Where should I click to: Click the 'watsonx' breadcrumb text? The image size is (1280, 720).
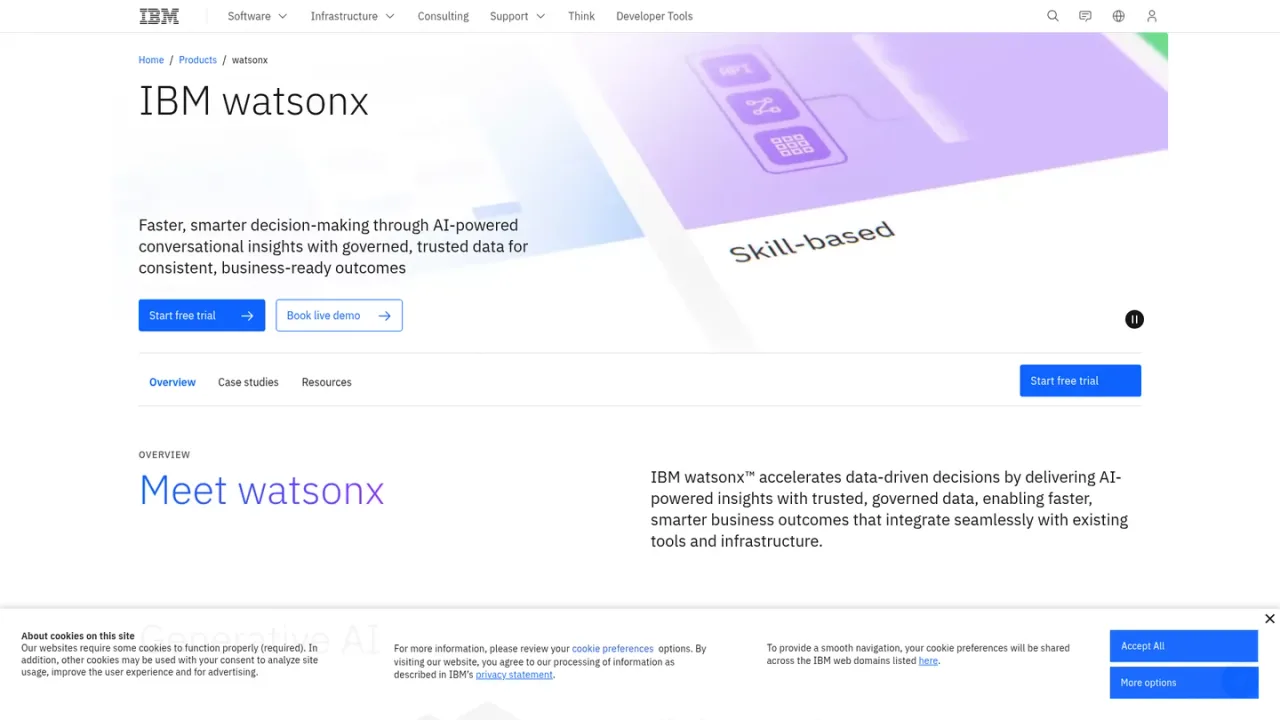(x=250, y=60)
